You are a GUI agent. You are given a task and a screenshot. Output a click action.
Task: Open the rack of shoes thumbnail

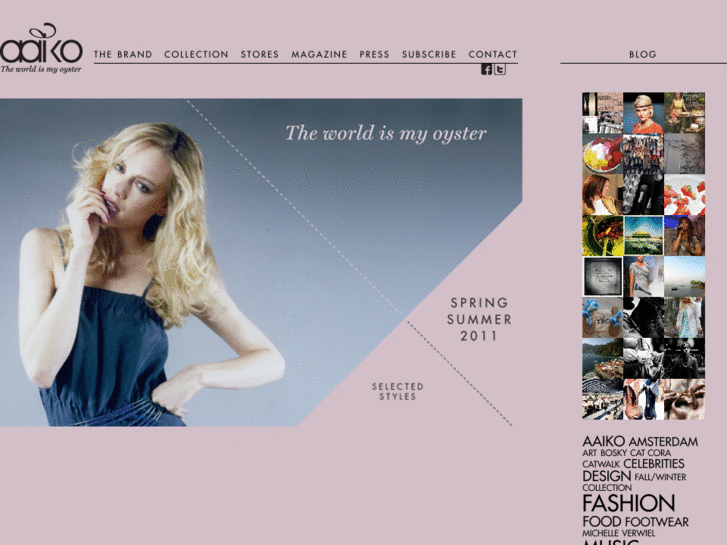click(644, 154)
